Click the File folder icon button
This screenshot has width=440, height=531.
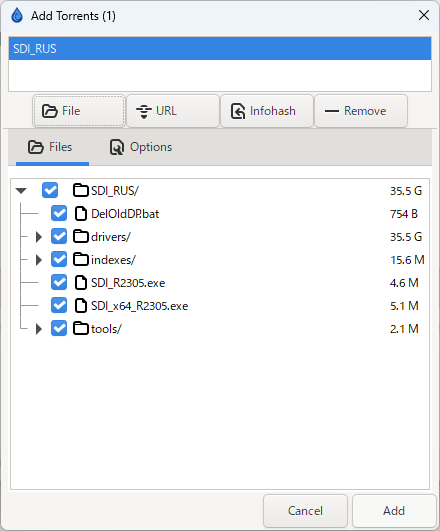coord(49,111)
